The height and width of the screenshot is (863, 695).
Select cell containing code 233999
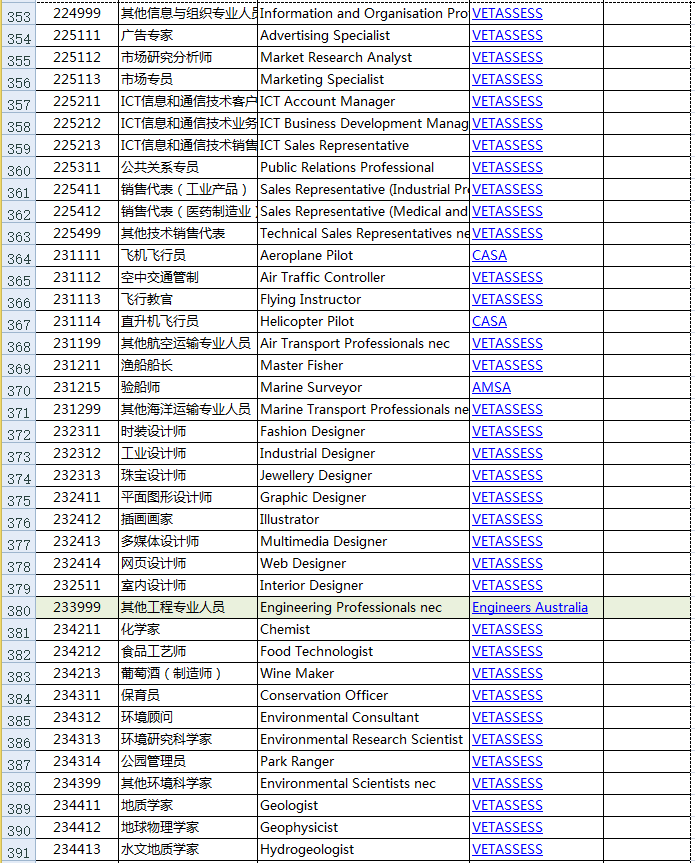pyautogui.click(x=77, y=608)
